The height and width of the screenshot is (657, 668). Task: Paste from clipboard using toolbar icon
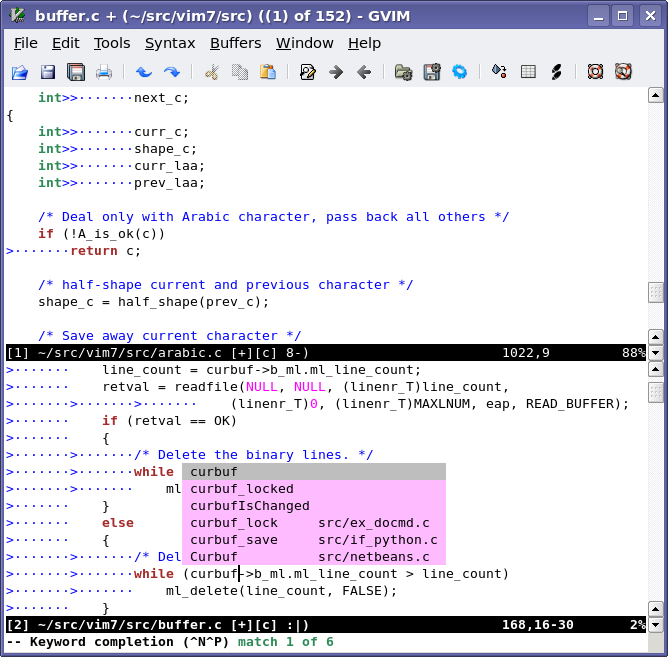(268, 72)
